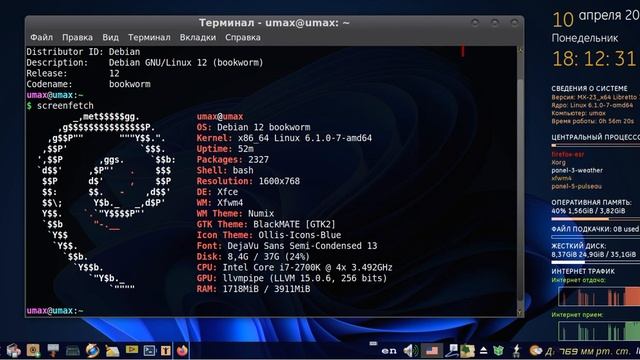Click the yellow play-arrow panel launcher

[x=131, y=349]
